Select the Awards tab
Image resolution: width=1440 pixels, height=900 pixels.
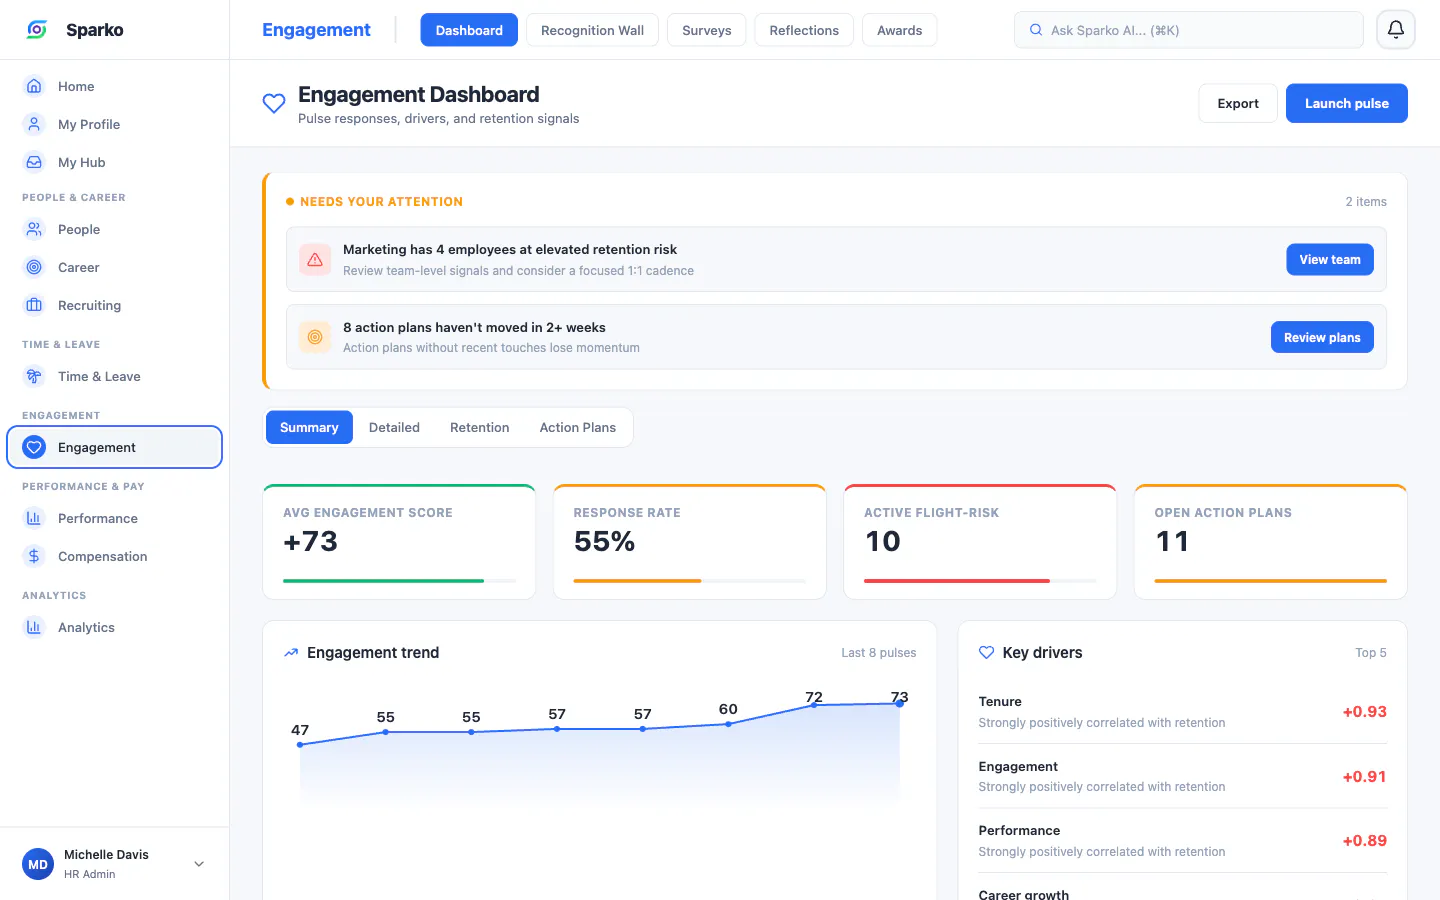pos(900,30)
